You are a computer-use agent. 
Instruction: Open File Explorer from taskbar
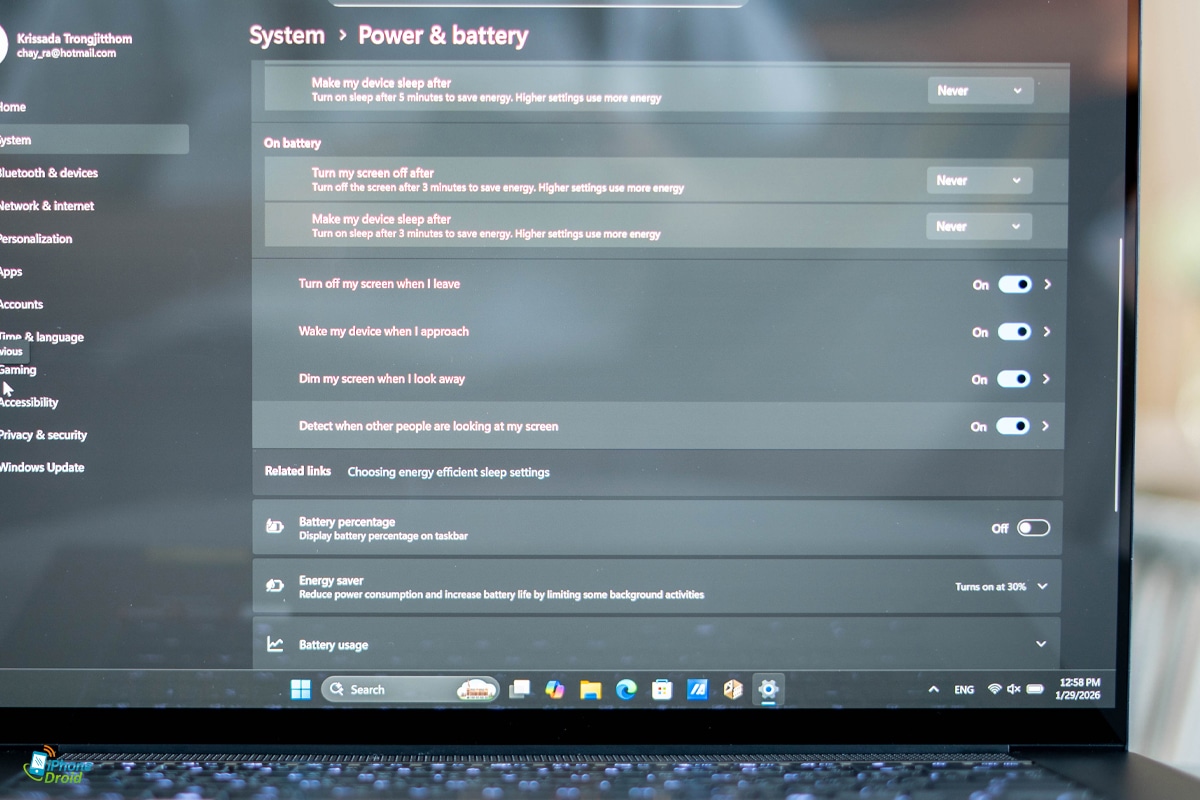coord(590,689)
